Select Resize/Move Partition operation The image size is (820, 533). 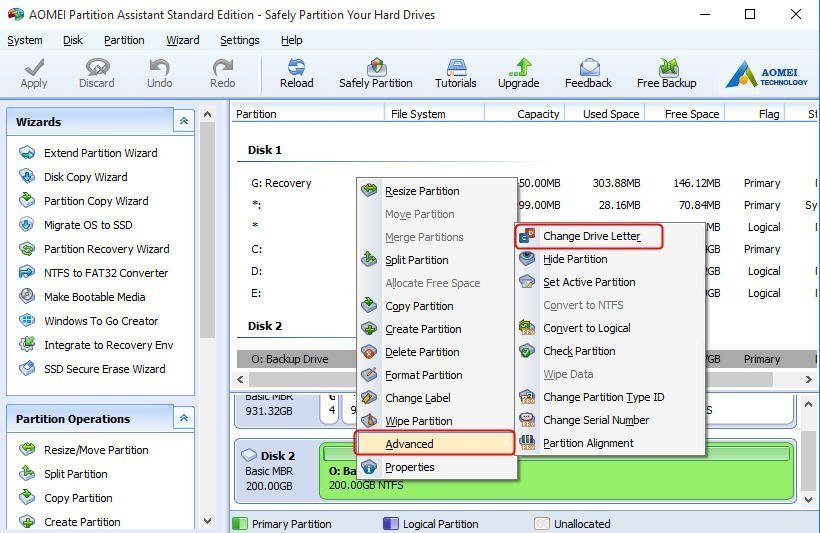[96, 450]
